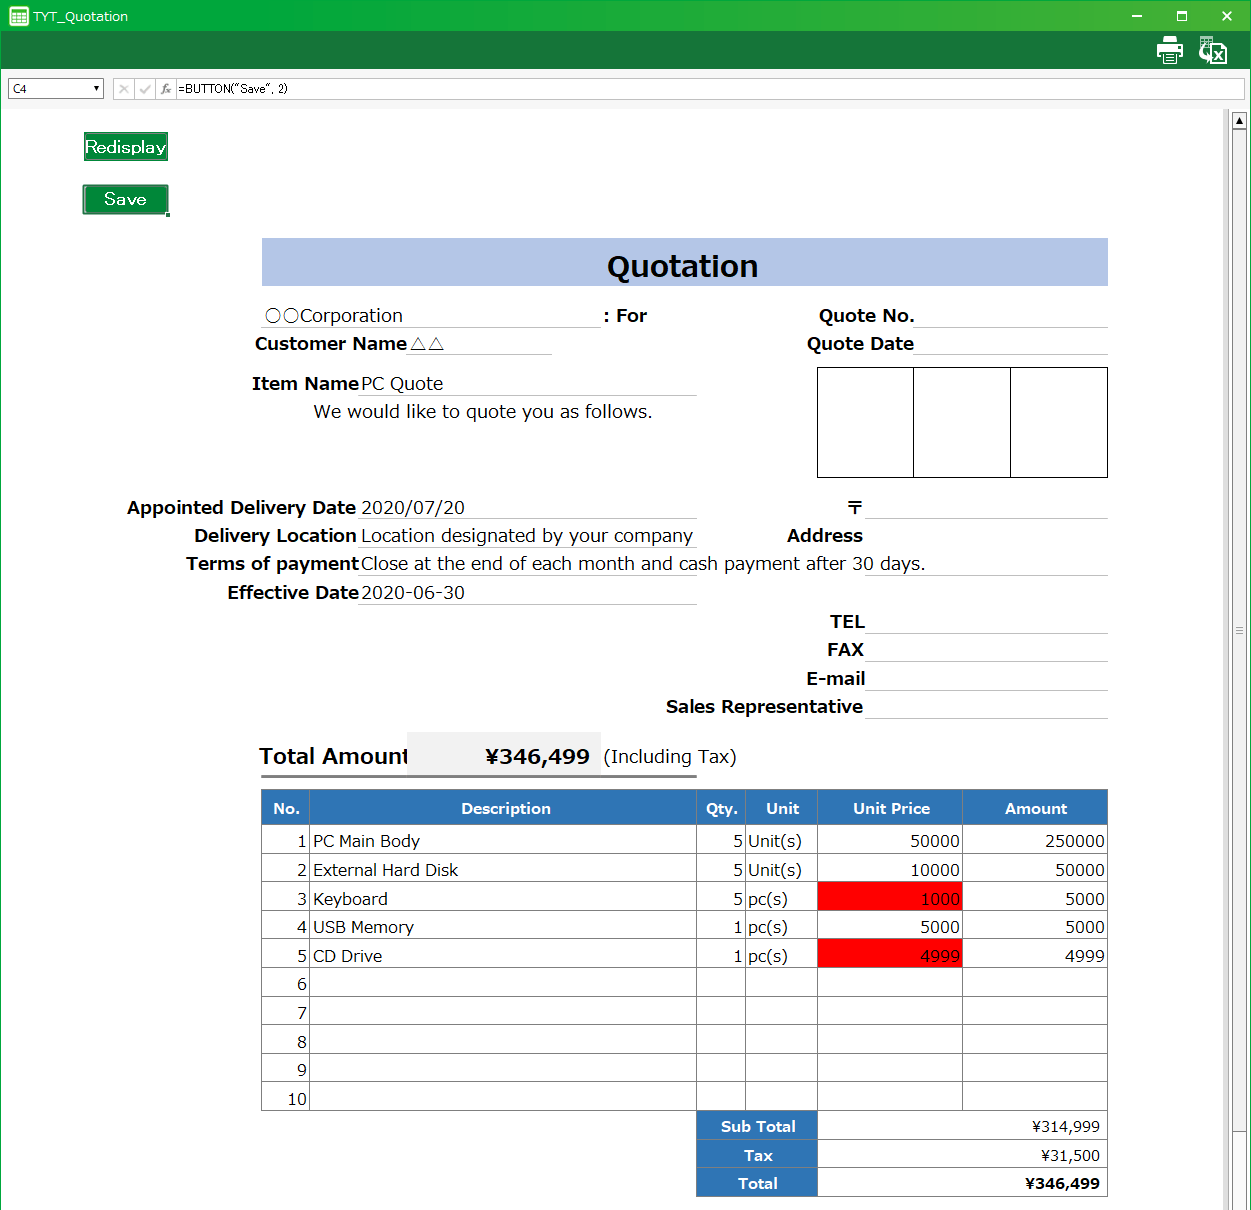Image resolution: width=1251 pixels, height=1210 pixels.
Task: Click the formula bar input field
Action: pos(700,89)
